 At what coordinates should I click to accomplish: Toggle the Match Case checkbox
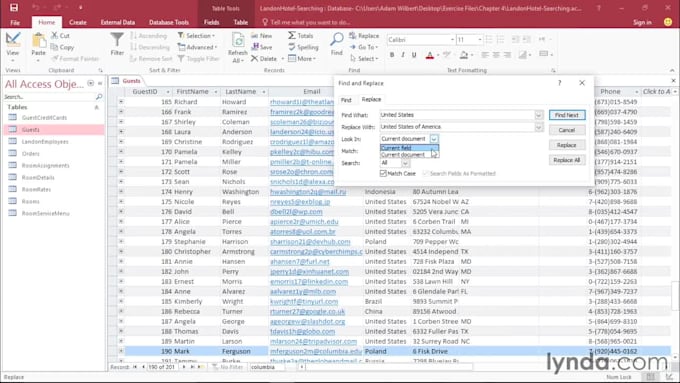click(383, 173)
